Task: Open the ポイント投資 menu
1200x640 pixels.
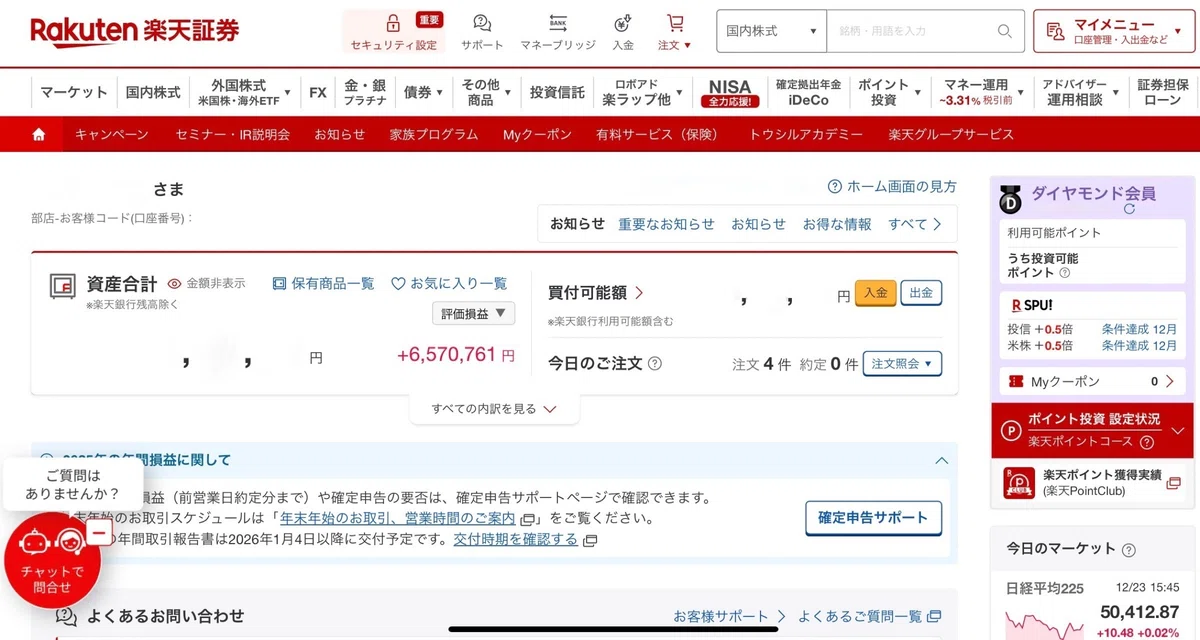Action: (x=889, y=92)
